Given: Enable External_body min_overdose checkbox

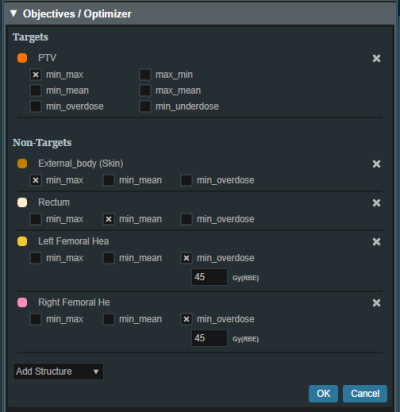Looking at the screenshot, I should (x=186, y=180).
